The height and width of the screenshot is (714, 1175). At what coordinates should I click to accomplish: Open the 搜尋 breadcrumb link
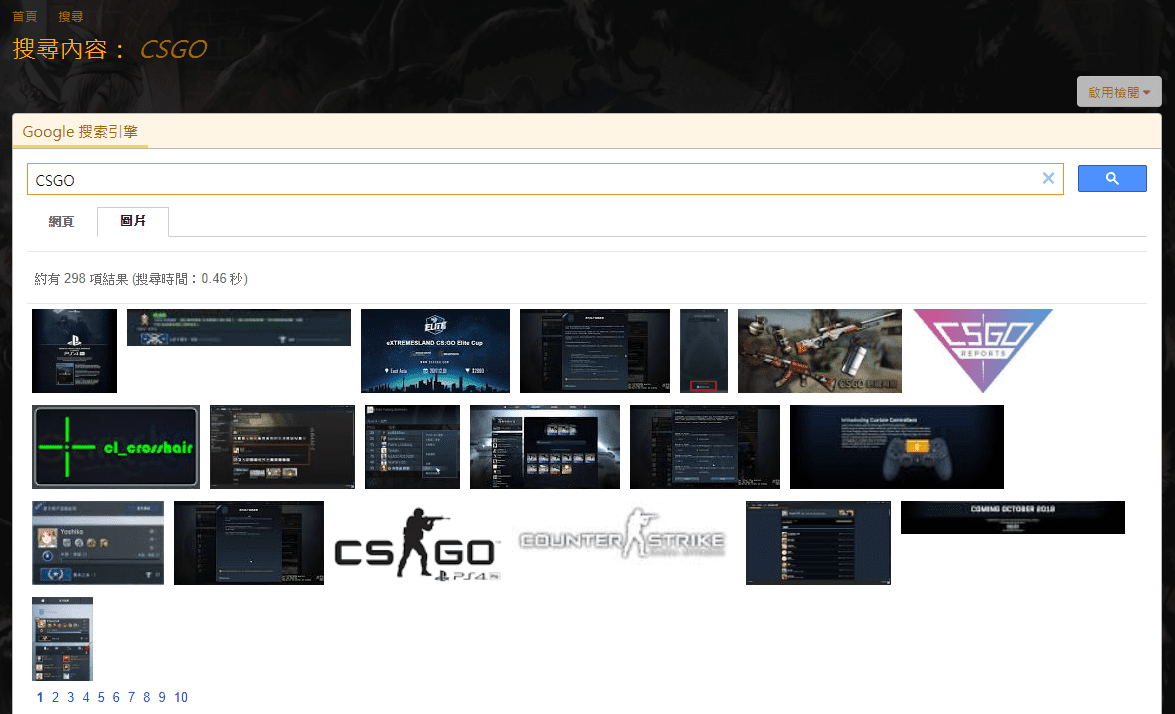pos(70,16)
